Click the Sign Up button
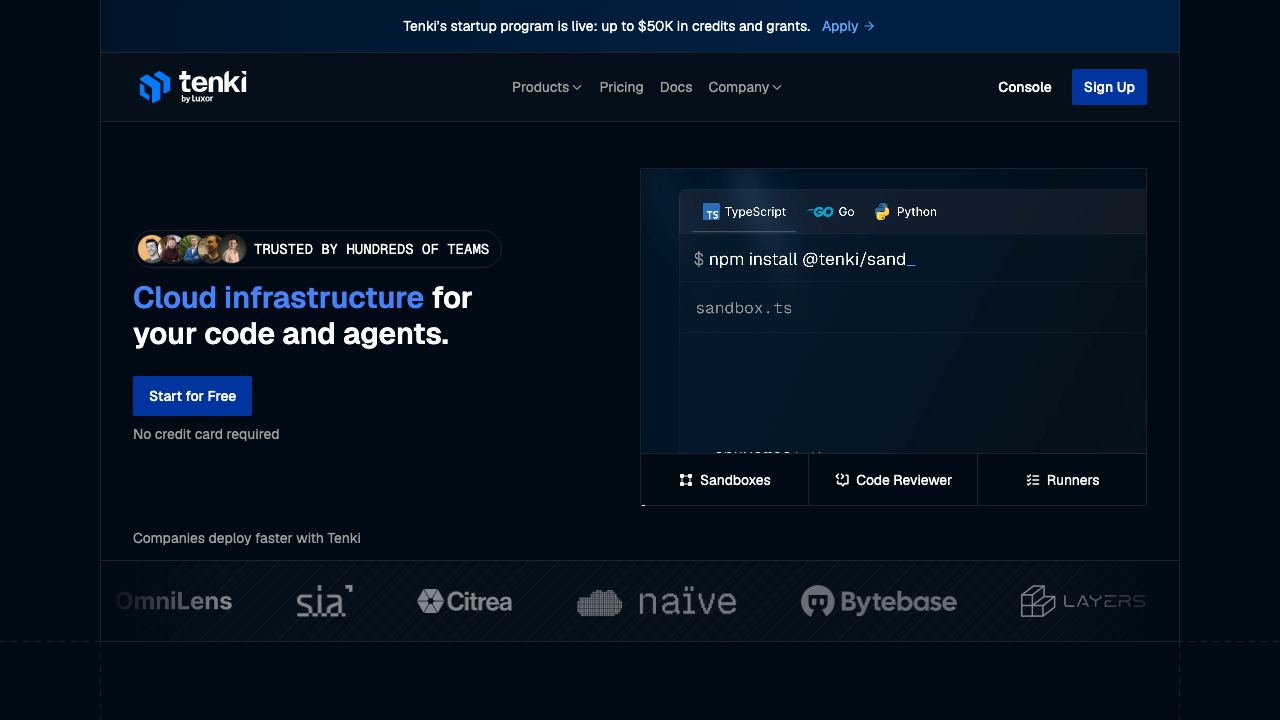 click(x=1109, y=87)
